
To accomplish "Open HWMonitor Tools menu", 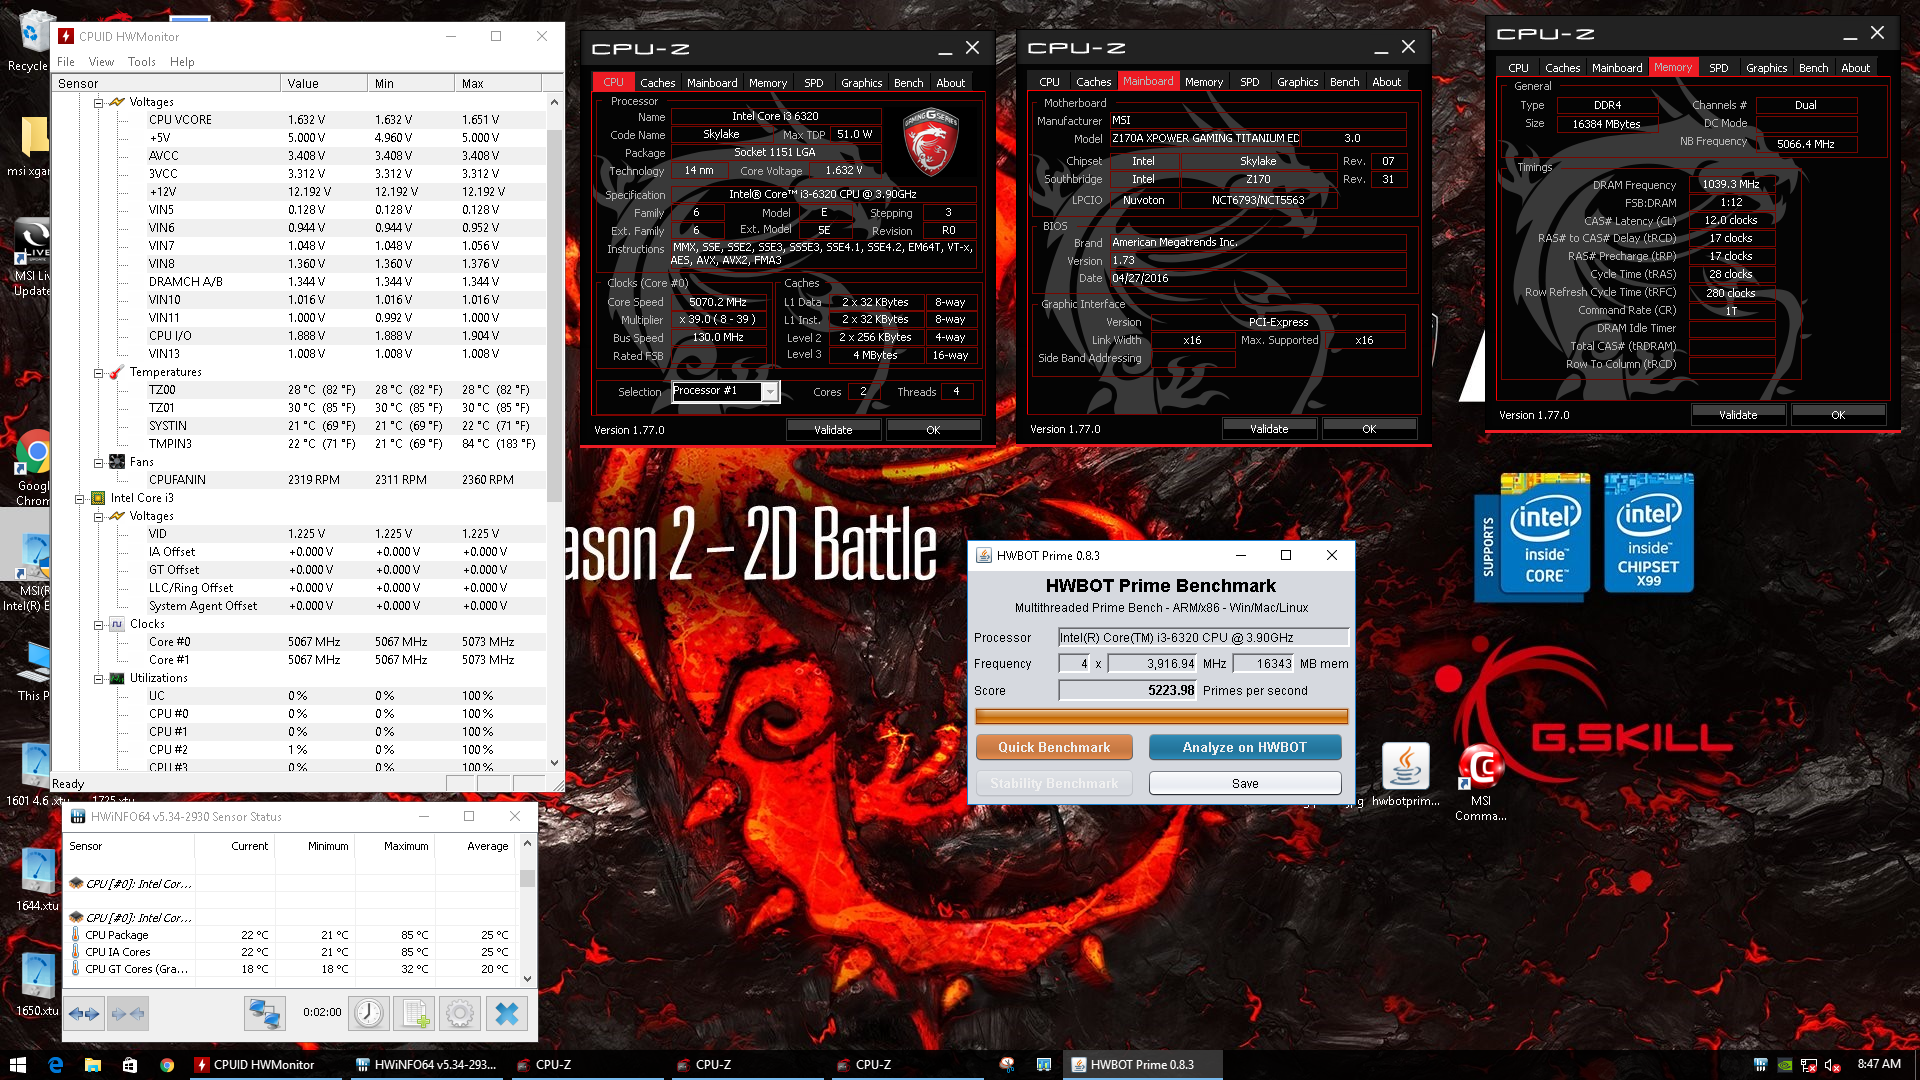I will pos(142,62).
